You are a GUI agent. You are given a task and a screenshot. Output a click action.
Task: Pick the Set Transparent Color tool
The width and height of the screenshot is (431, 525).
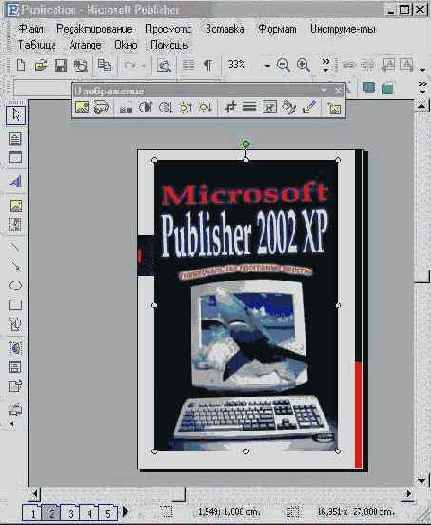point(310,107)
